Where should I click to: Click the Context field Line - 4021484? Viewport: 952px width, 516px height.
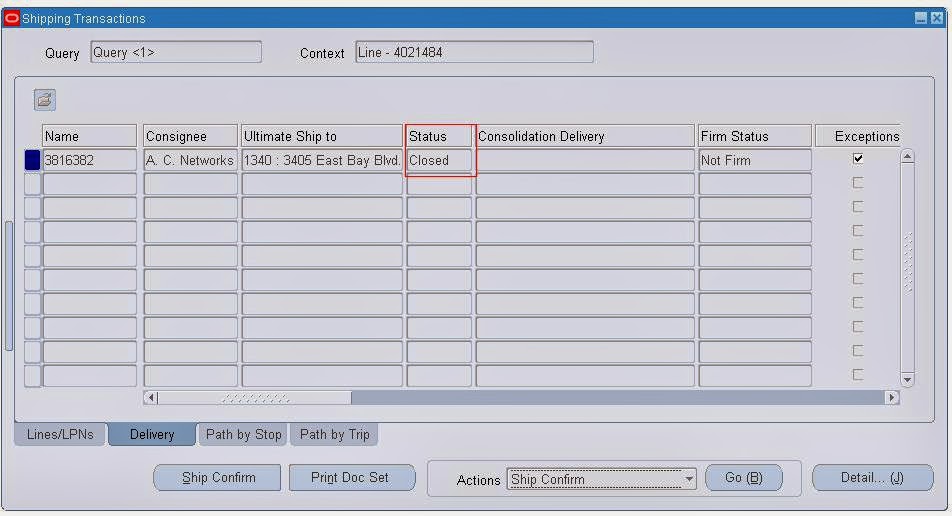(474, 52)
